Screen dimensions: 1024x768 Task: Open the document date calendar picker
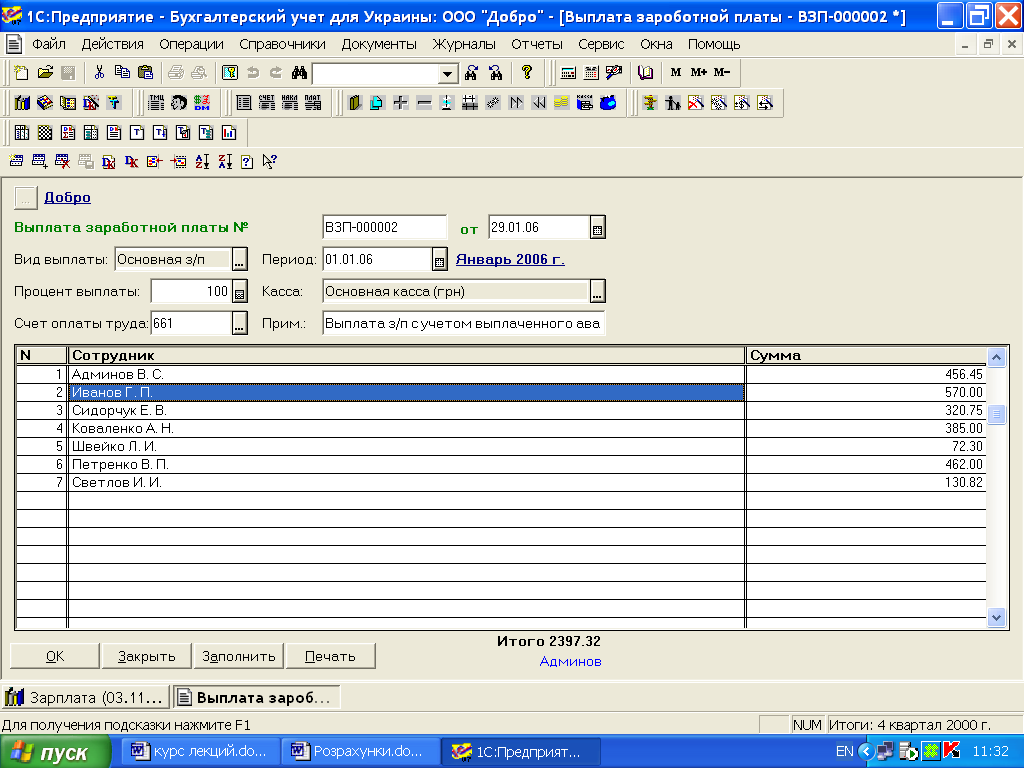pos(598,229)
